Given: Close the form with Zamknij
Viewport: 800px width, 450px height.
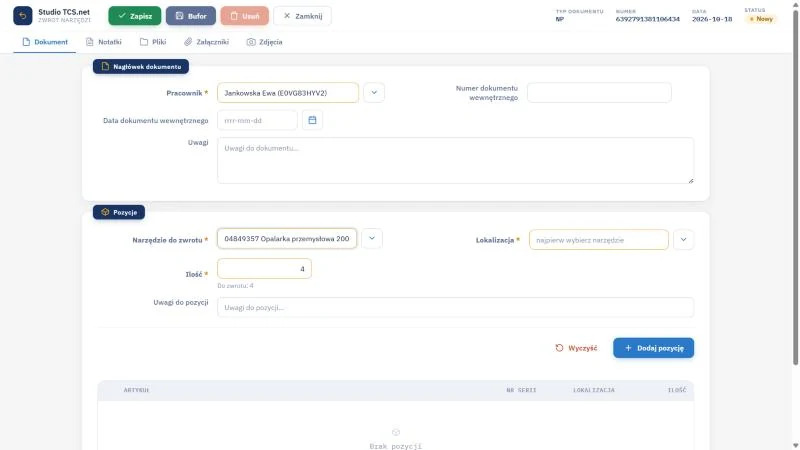Looking at the screenshot, I should pos(303,16).
